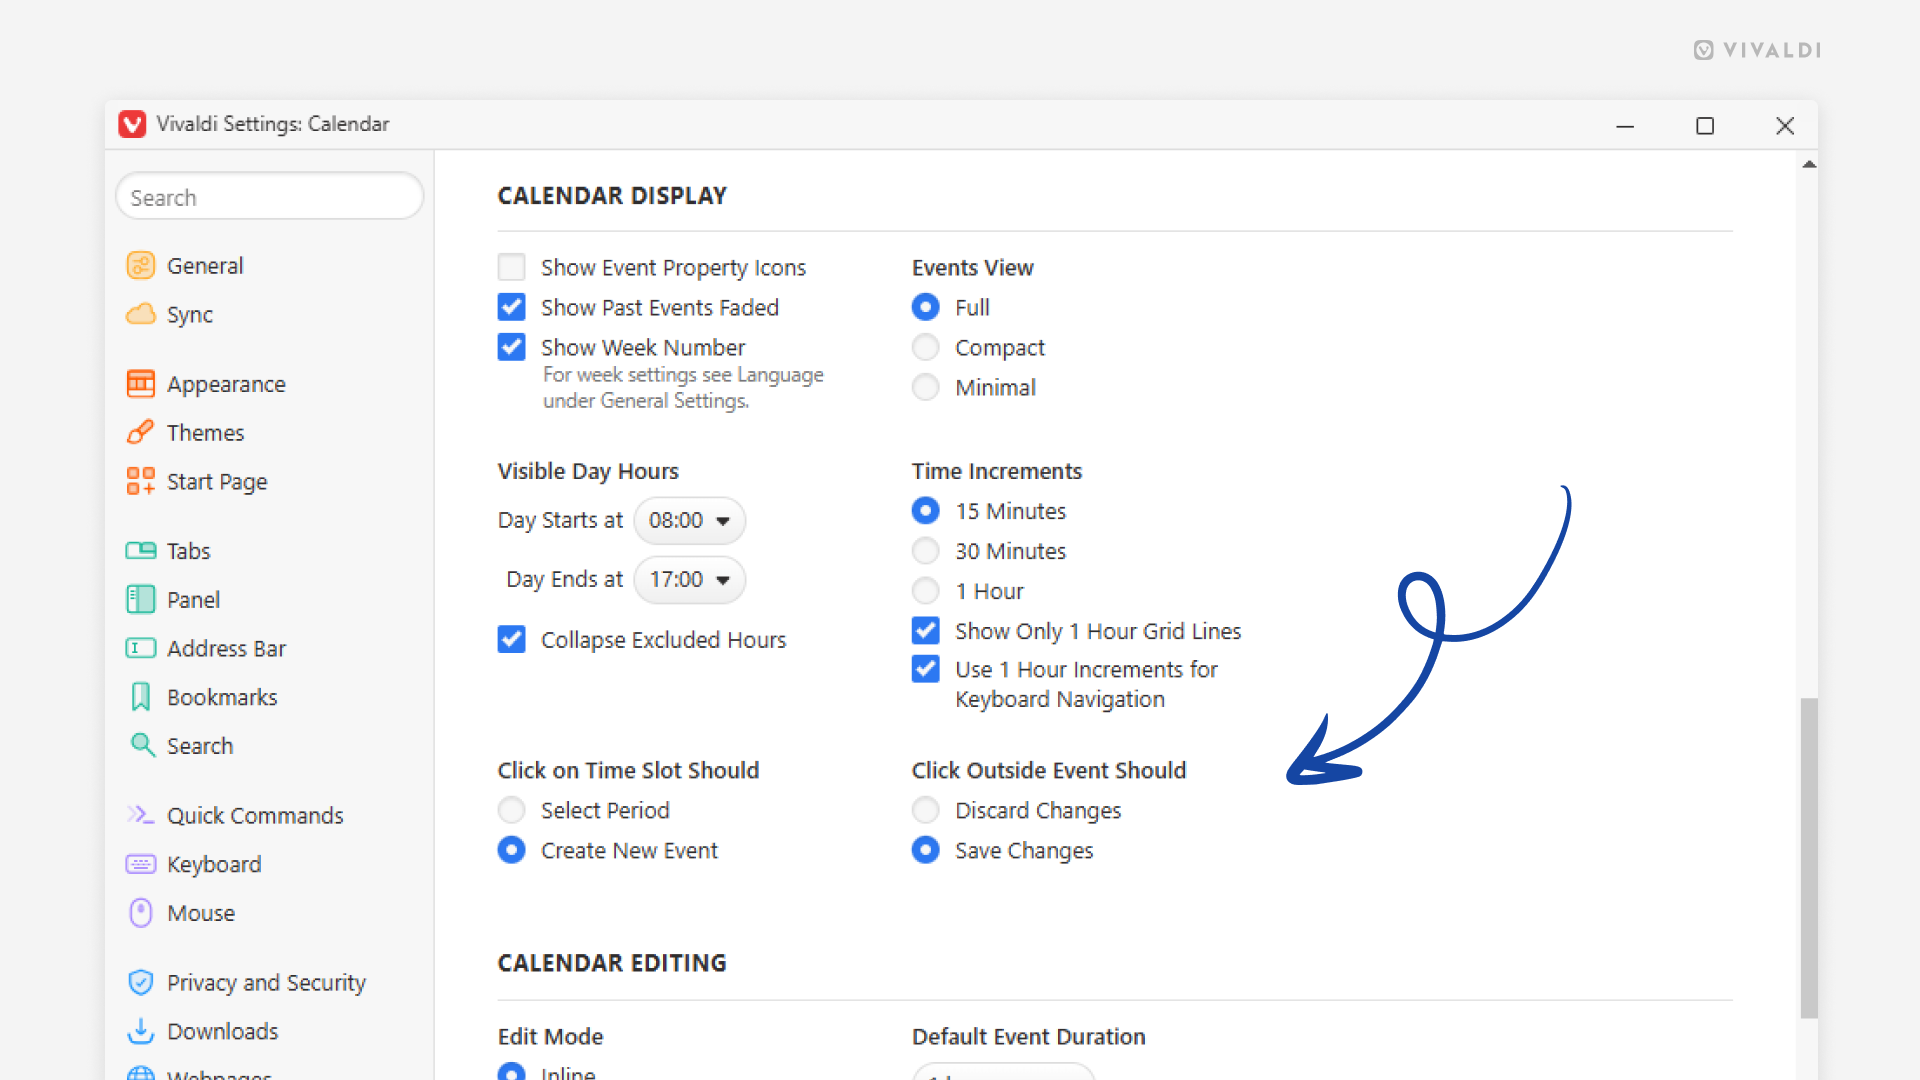Image resolution: width=1920 pixels, height=1080 pixels.
Task: Open the Tabs icon in sidebar
Action: 141,551
